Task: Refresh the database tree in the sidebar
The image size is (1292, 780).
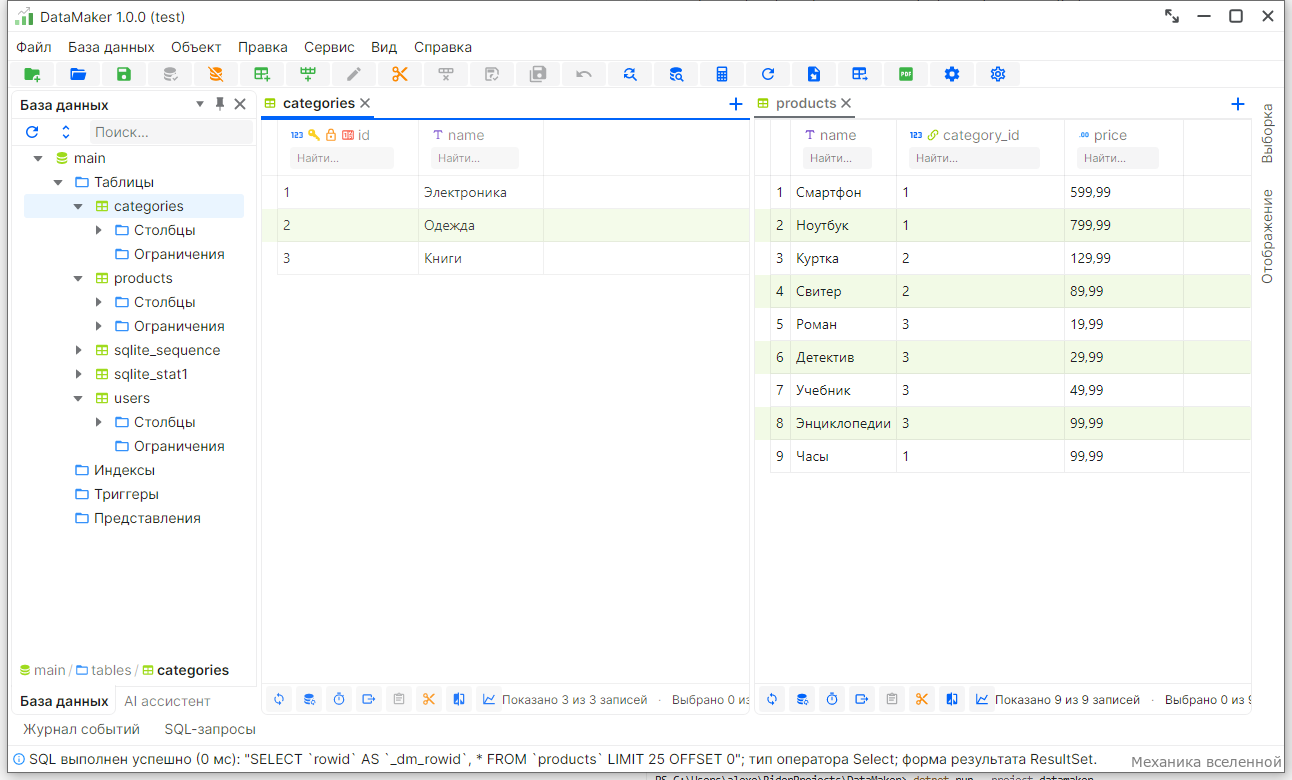Action: click(32, 132)
